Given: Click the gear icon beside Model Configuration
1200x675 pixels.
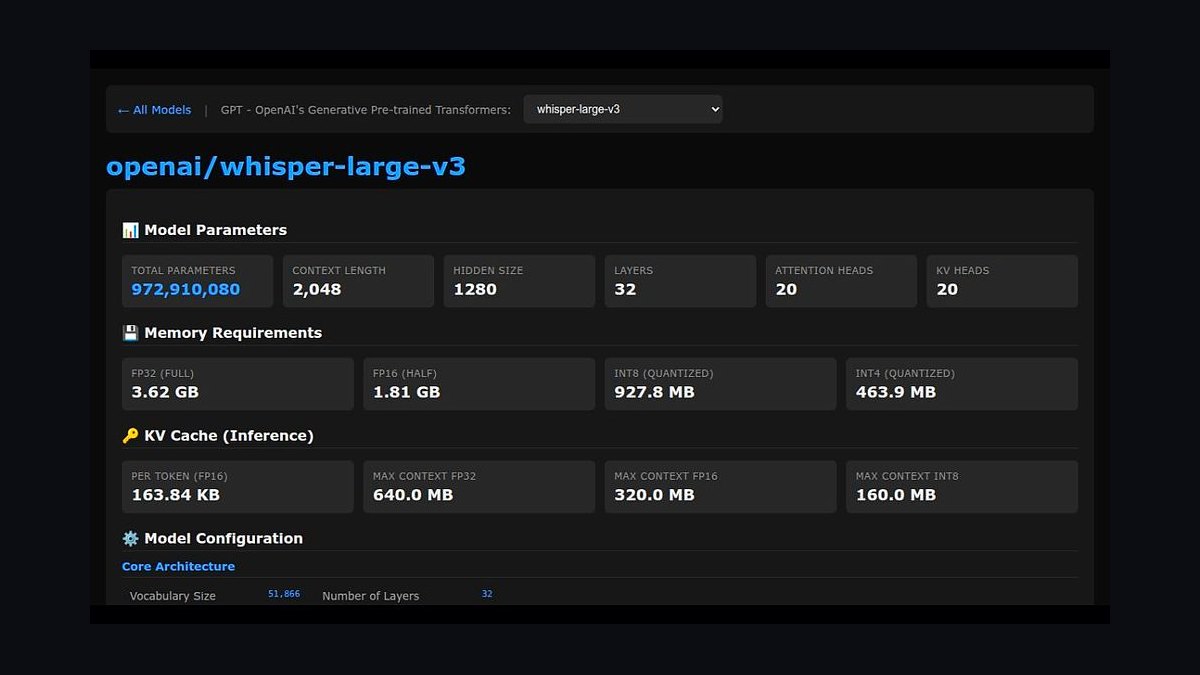Looking at the screenshot, I should [130, 539].
